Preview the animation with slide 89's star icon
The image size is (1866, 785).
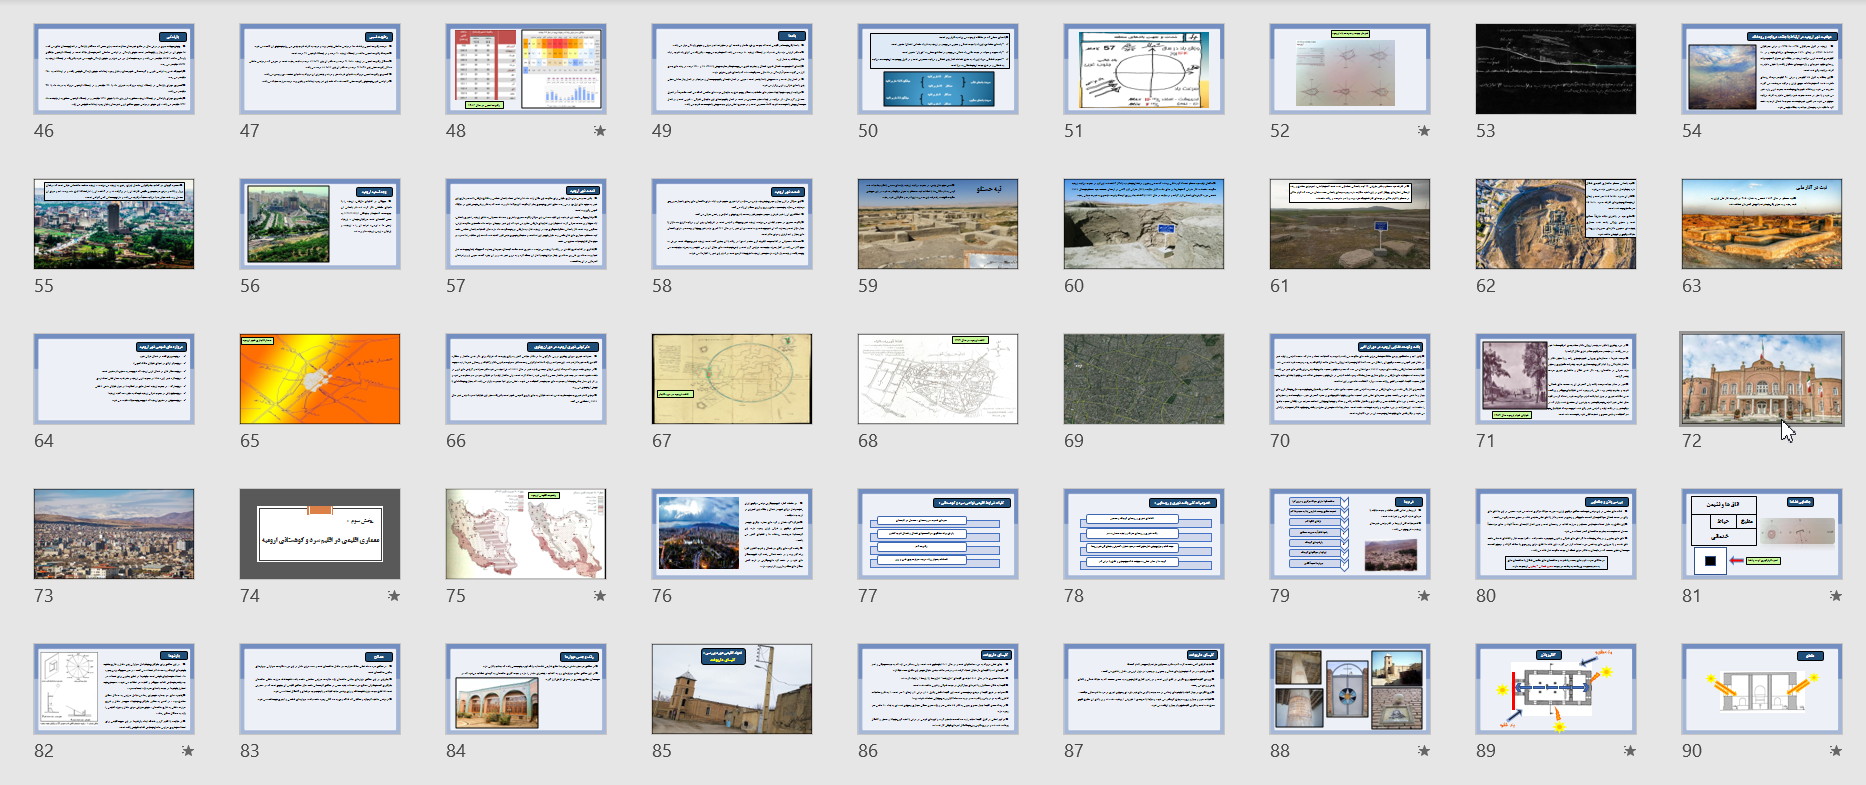coord(1629,751)
